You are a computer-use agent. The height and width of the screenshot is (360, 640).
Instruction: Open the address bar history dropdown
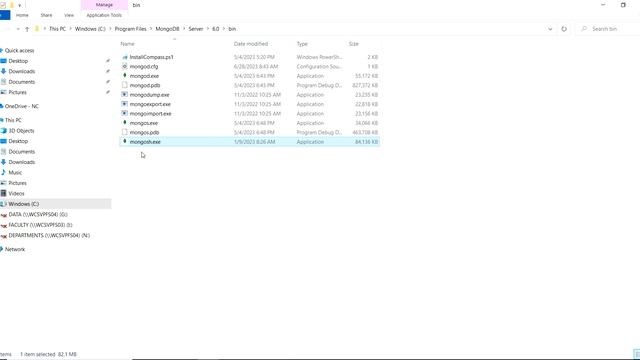click(x=550, y=29)
